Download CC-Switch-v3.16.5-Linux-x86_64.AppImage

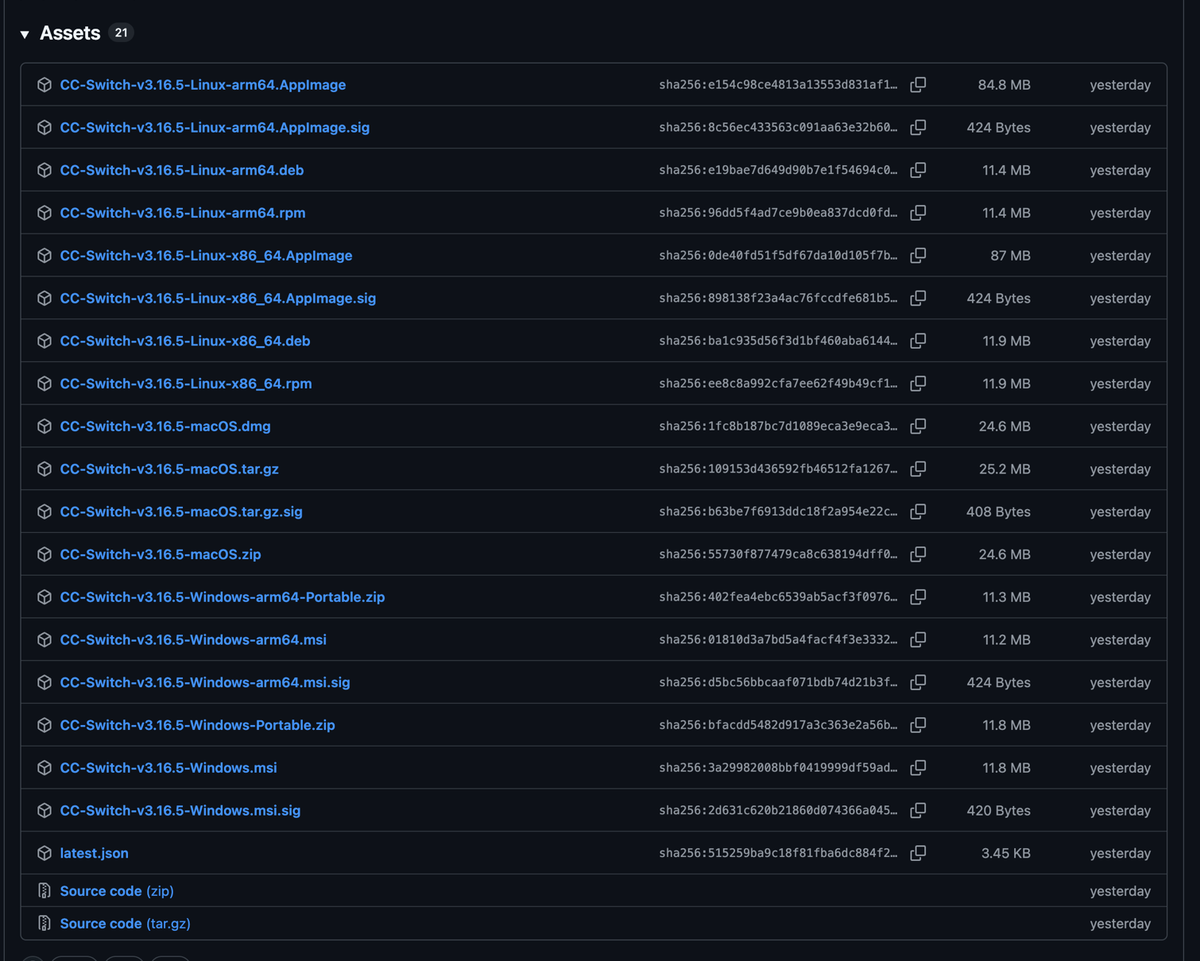pyautogui.click(x=206, y=256)
